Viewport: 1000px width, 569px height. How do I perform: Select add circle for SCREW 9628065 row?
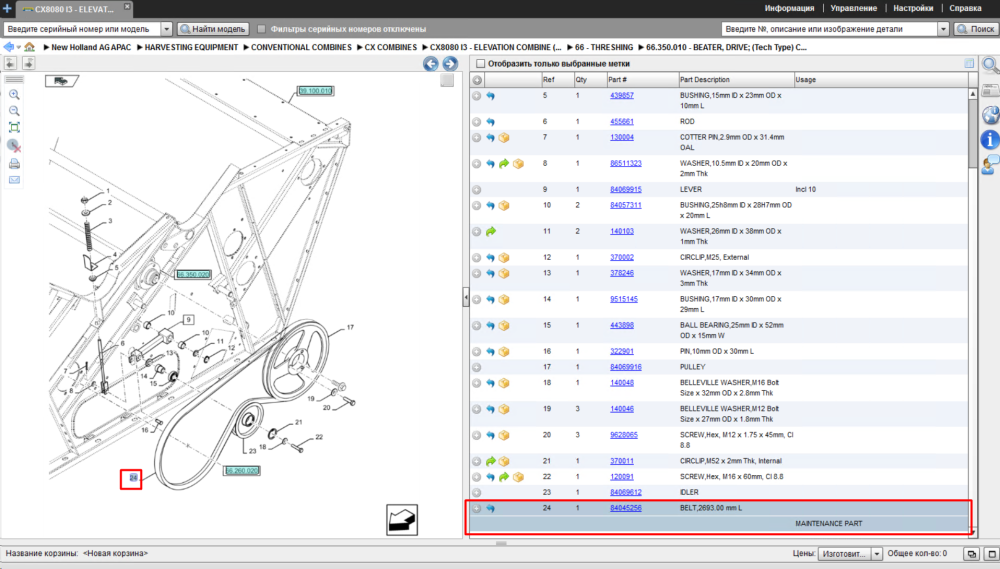point(476,435)
